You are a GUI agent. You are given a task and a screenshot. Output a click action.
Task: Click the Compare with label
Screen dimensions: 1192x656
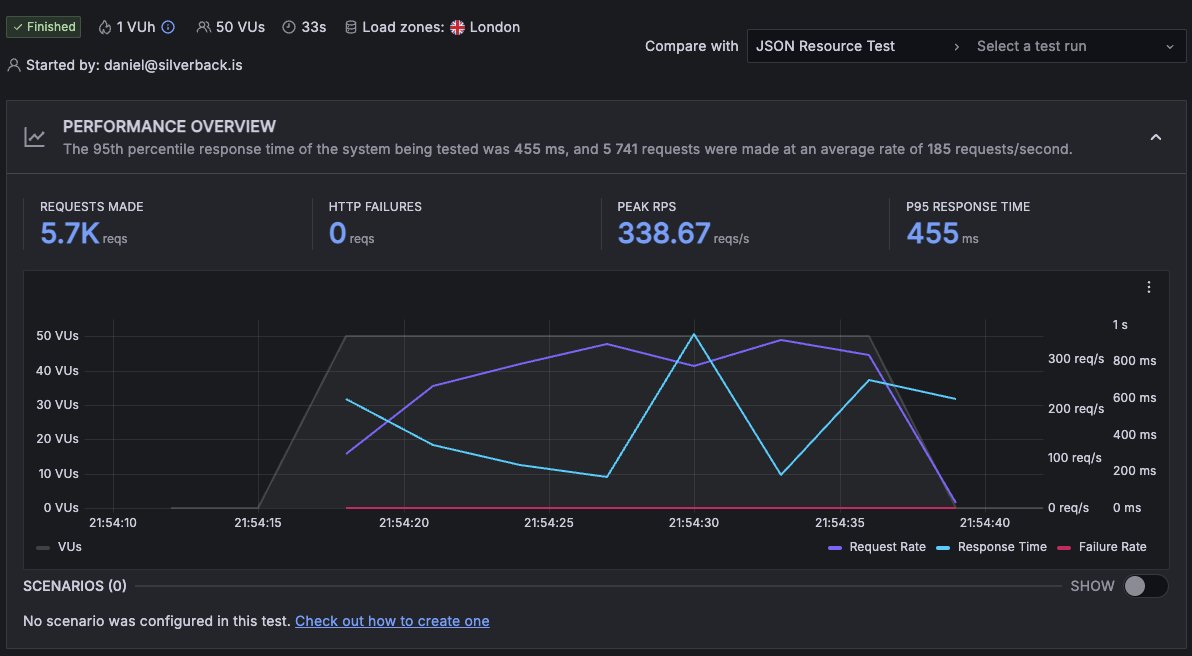tap(691, 46)
